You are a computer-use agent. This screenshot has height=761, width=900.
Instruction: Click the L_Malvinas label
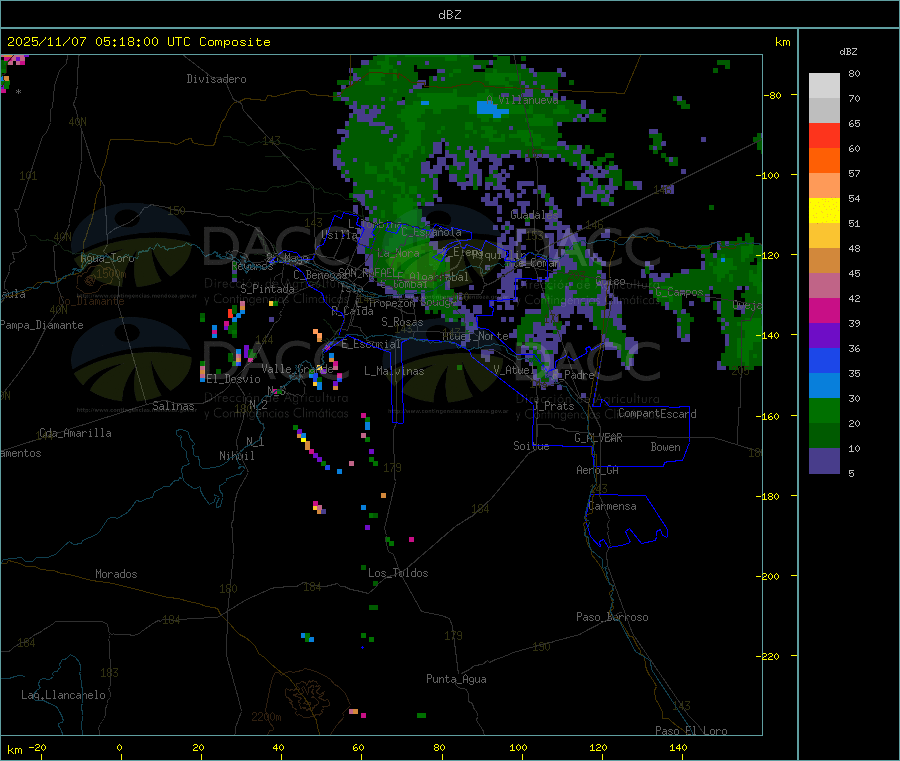pyautogui.click(x=394, y=371)
